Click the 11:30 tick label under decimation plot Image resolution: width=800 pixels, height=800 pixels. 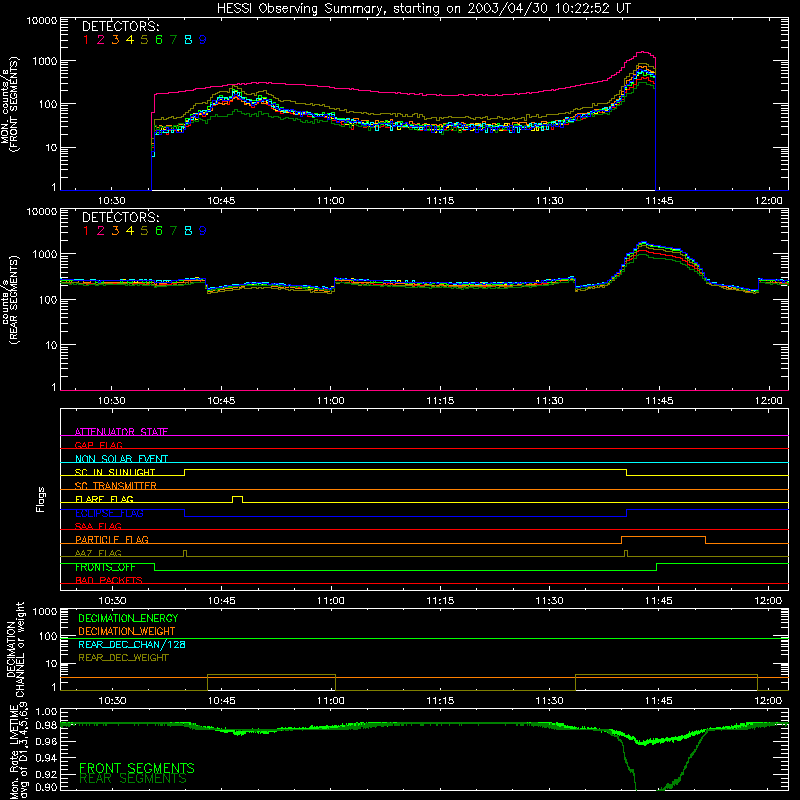pos(549,701)
